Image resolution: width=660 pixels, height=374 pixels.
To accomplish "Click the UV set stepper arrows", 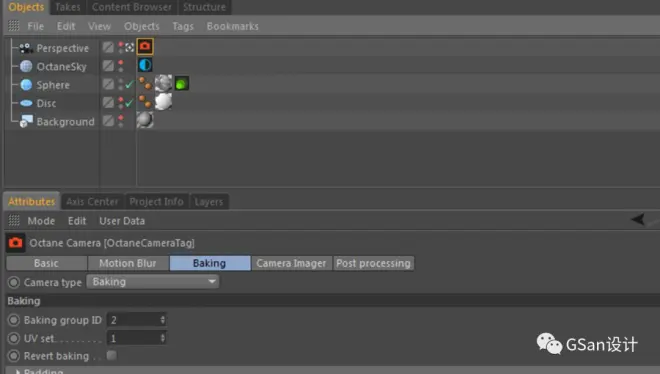I will click(x=162, y=338).
